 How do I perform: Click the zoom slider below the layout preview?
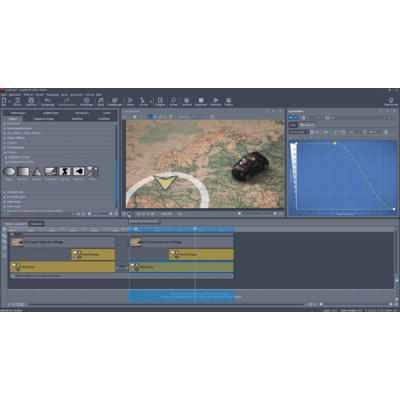(257, 213)
